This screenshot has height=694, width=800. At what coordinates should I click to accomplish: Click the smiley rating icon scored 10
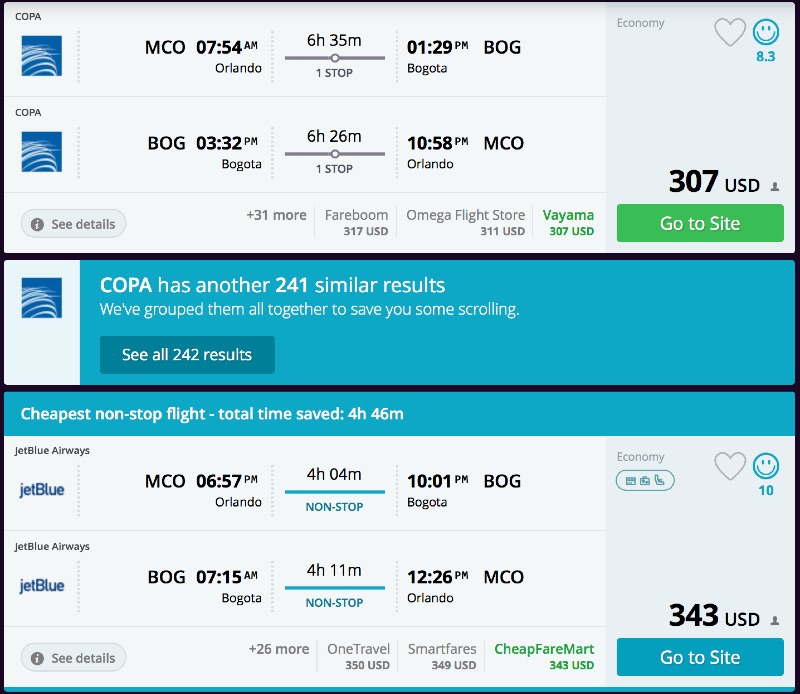pyautogui.click(x=766, y=466)
